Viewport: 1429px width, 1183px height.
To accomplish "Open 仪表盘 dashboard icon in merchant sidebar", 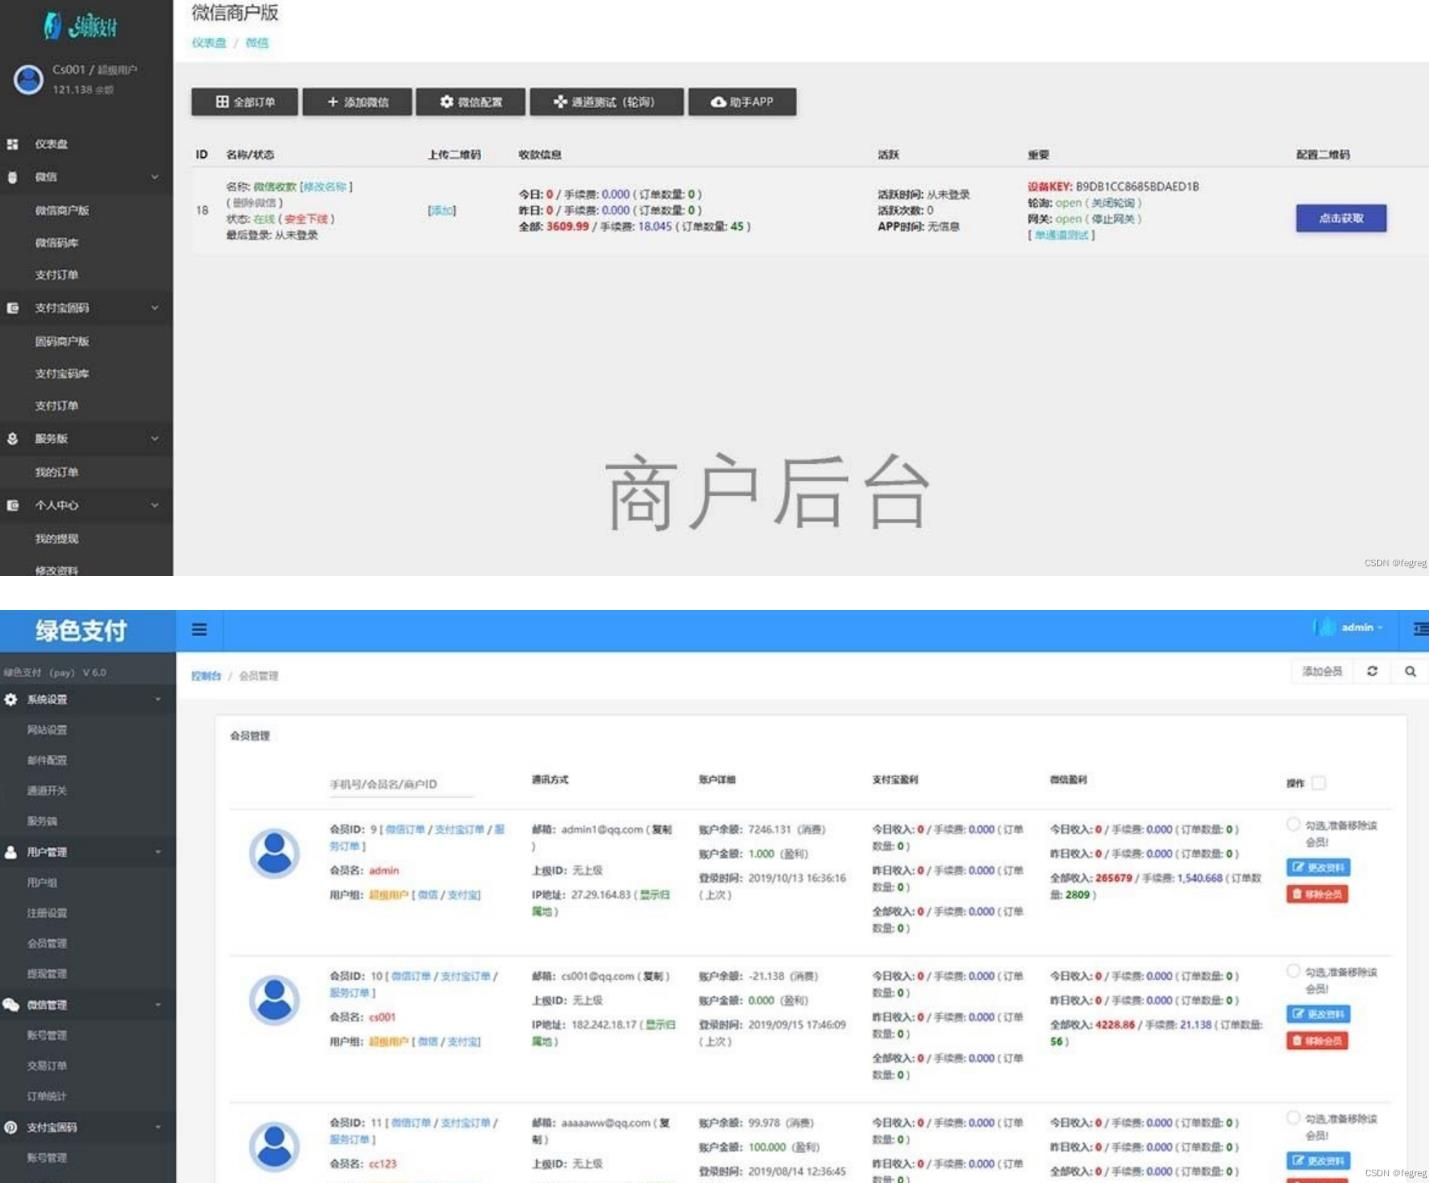I will (12, 144).
